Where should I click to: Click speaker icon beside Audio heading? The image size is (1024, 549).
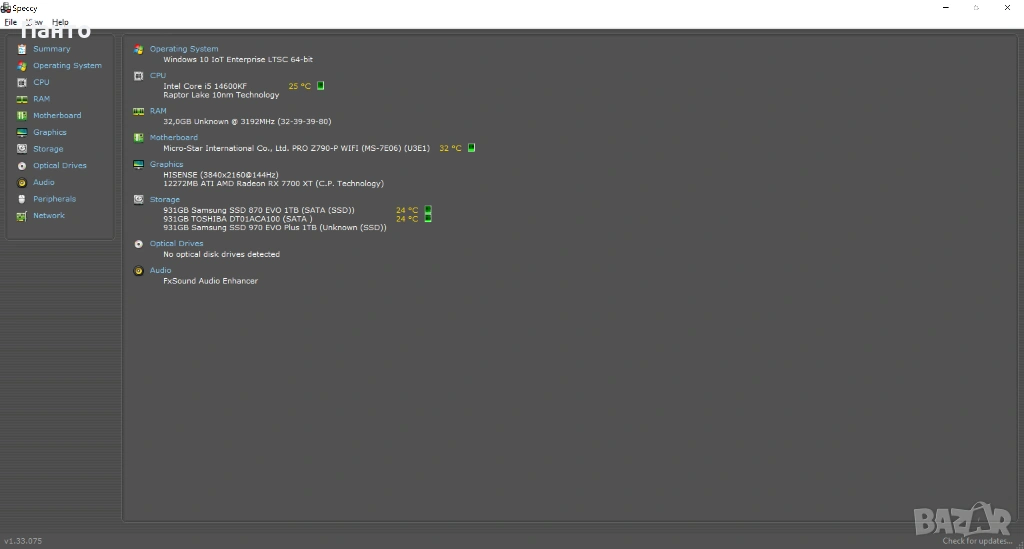[x=138, y=271]
